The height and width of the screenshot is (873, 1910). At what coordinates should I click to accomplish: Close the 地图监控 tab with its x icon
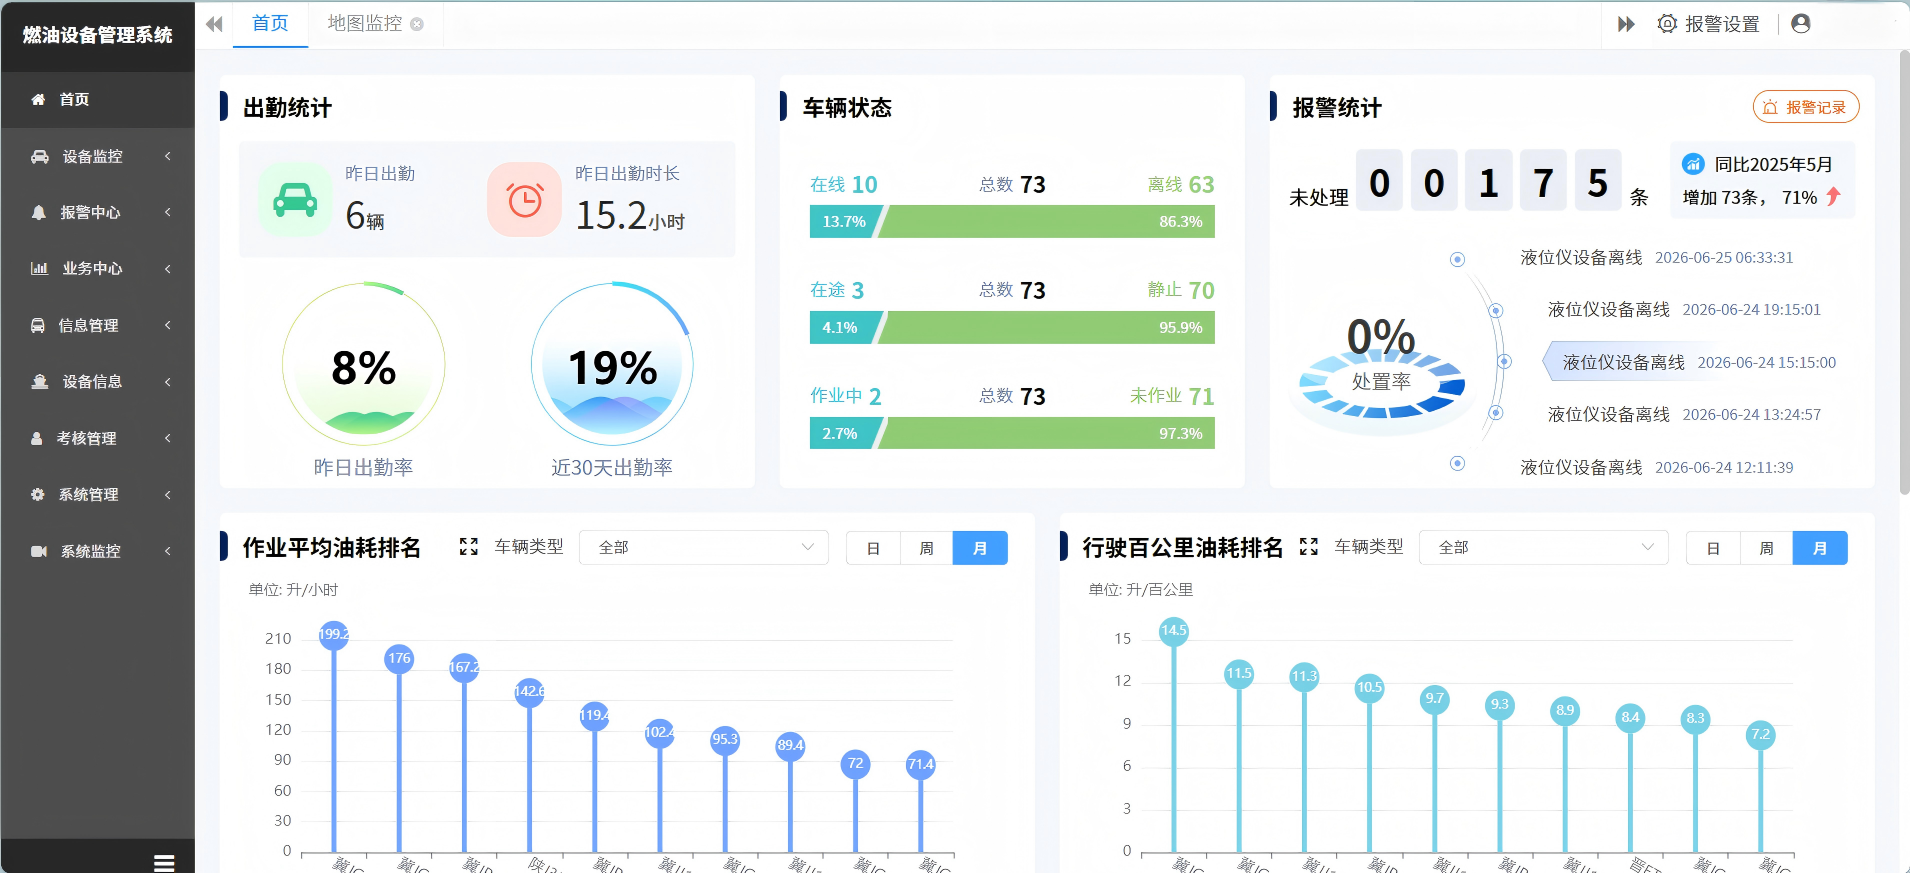click(417, 24)
